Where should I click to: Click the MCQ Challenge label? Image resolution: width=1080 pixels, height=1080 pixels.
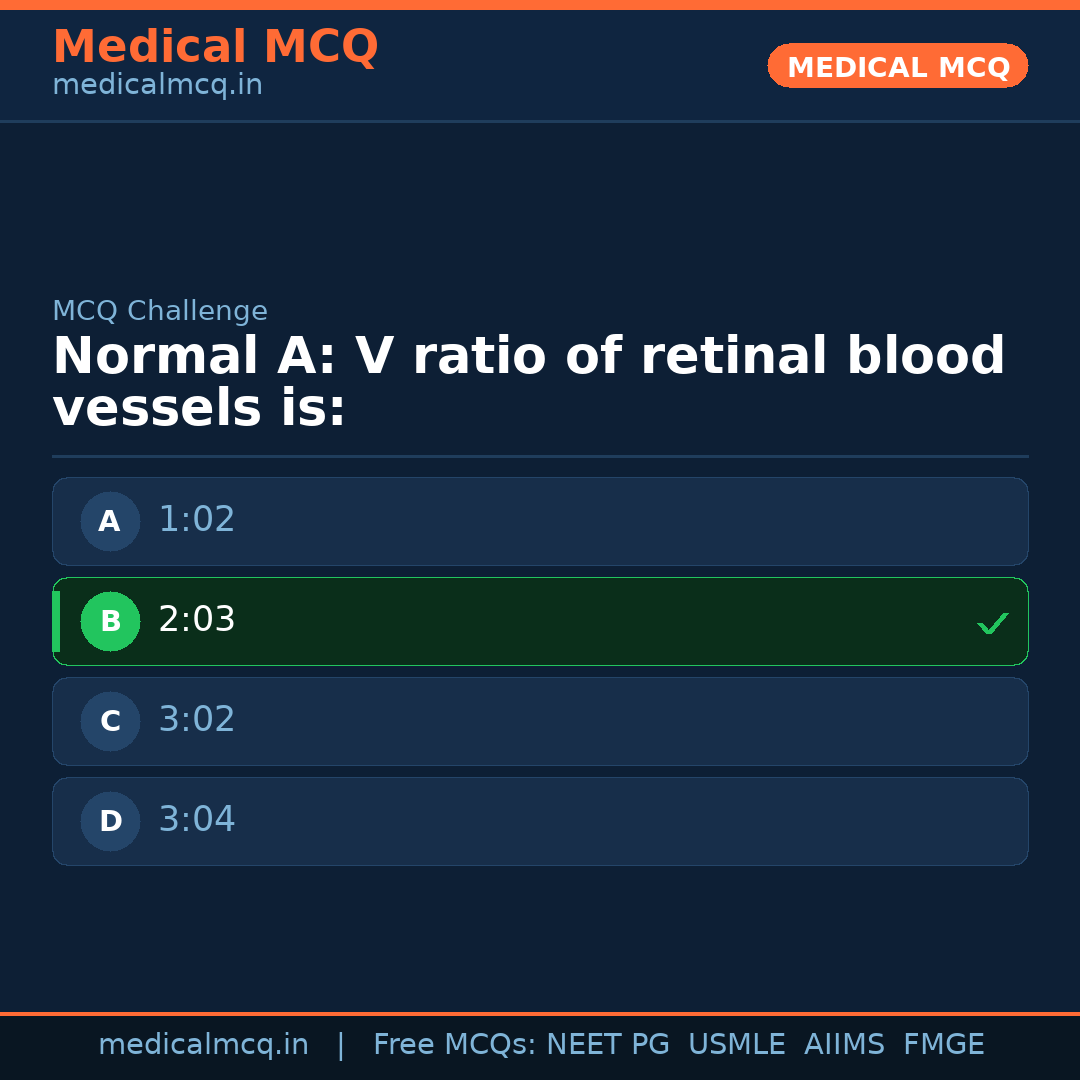click(x=160, y=311)
